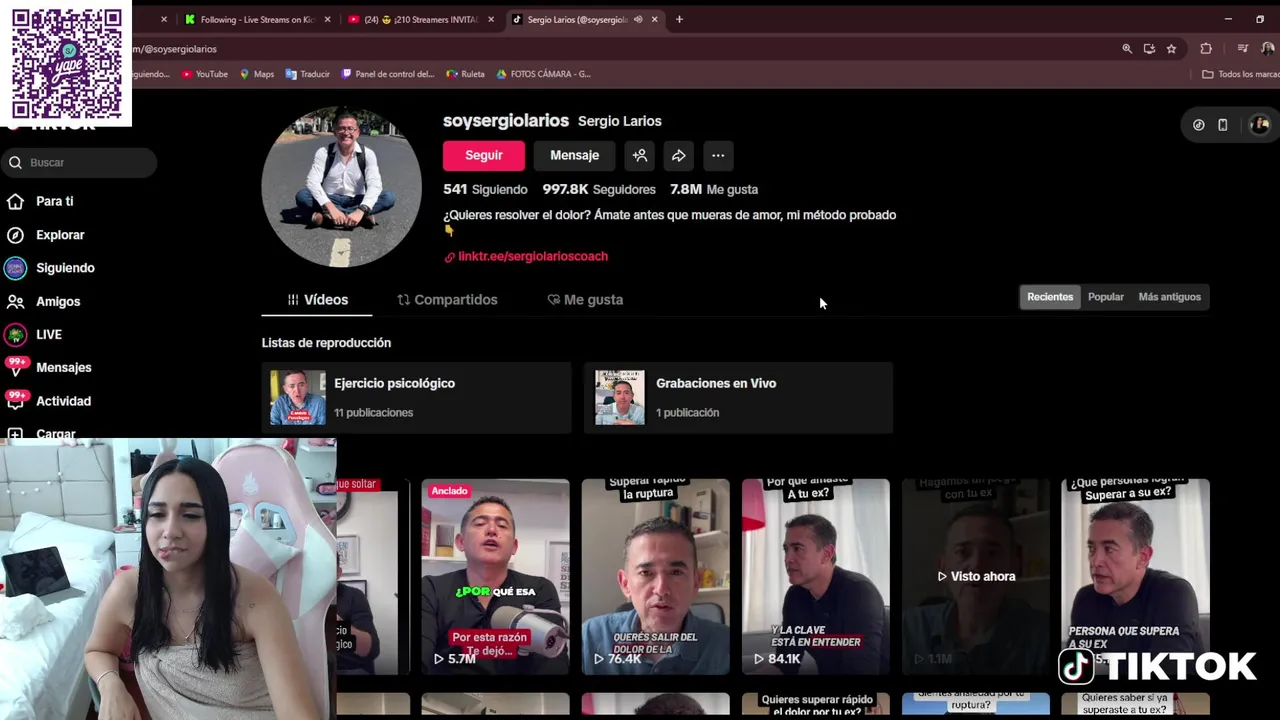Click the follow-suggestions person icon beside Mensaje

(640, 155)
